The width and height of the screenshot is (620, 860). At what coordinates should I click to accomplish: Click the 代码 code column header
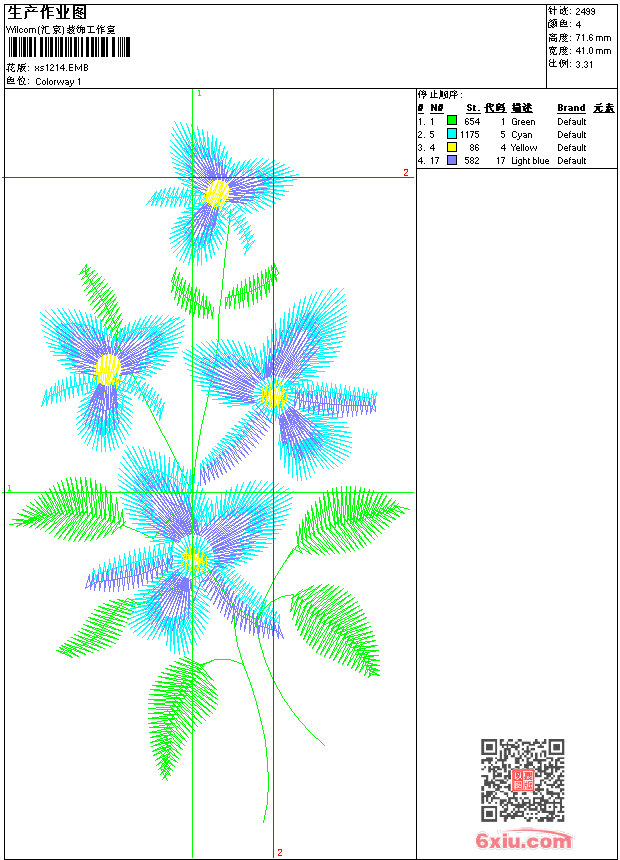[x=495, y=108]
